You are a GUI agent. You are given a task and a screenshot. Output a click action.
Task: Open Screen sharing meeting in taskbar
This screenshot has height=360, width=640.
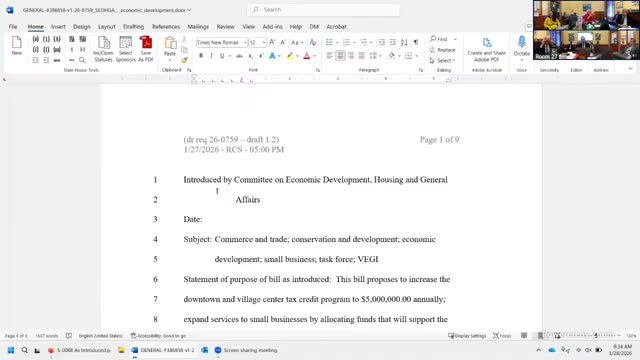[x=246, y=350]
